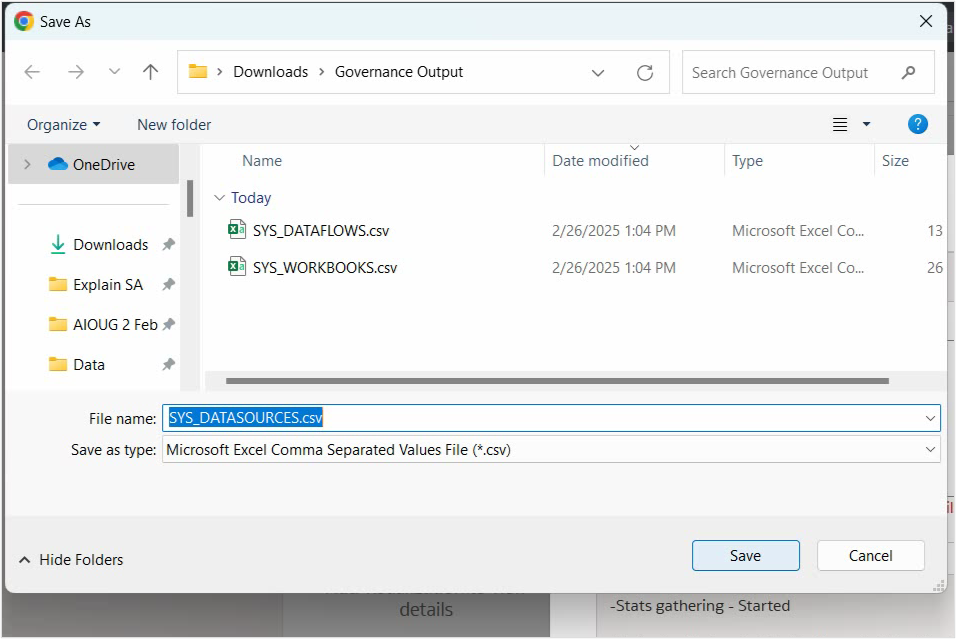Open the Help question mark icon

click(918, 124)
